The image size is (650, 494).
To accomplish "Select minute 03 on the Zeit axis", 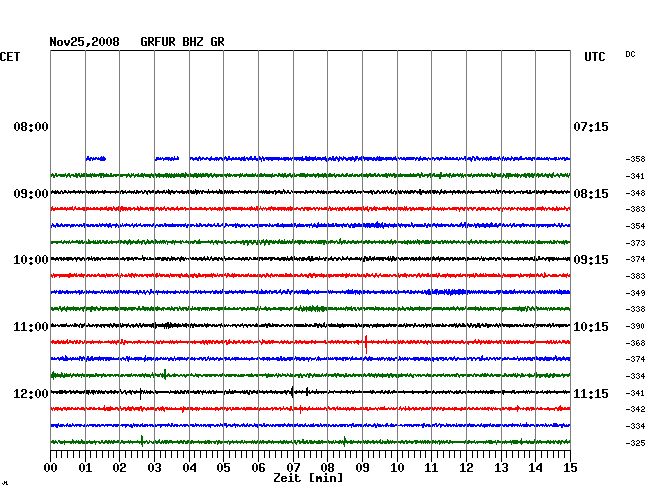I will pos(155,468).
